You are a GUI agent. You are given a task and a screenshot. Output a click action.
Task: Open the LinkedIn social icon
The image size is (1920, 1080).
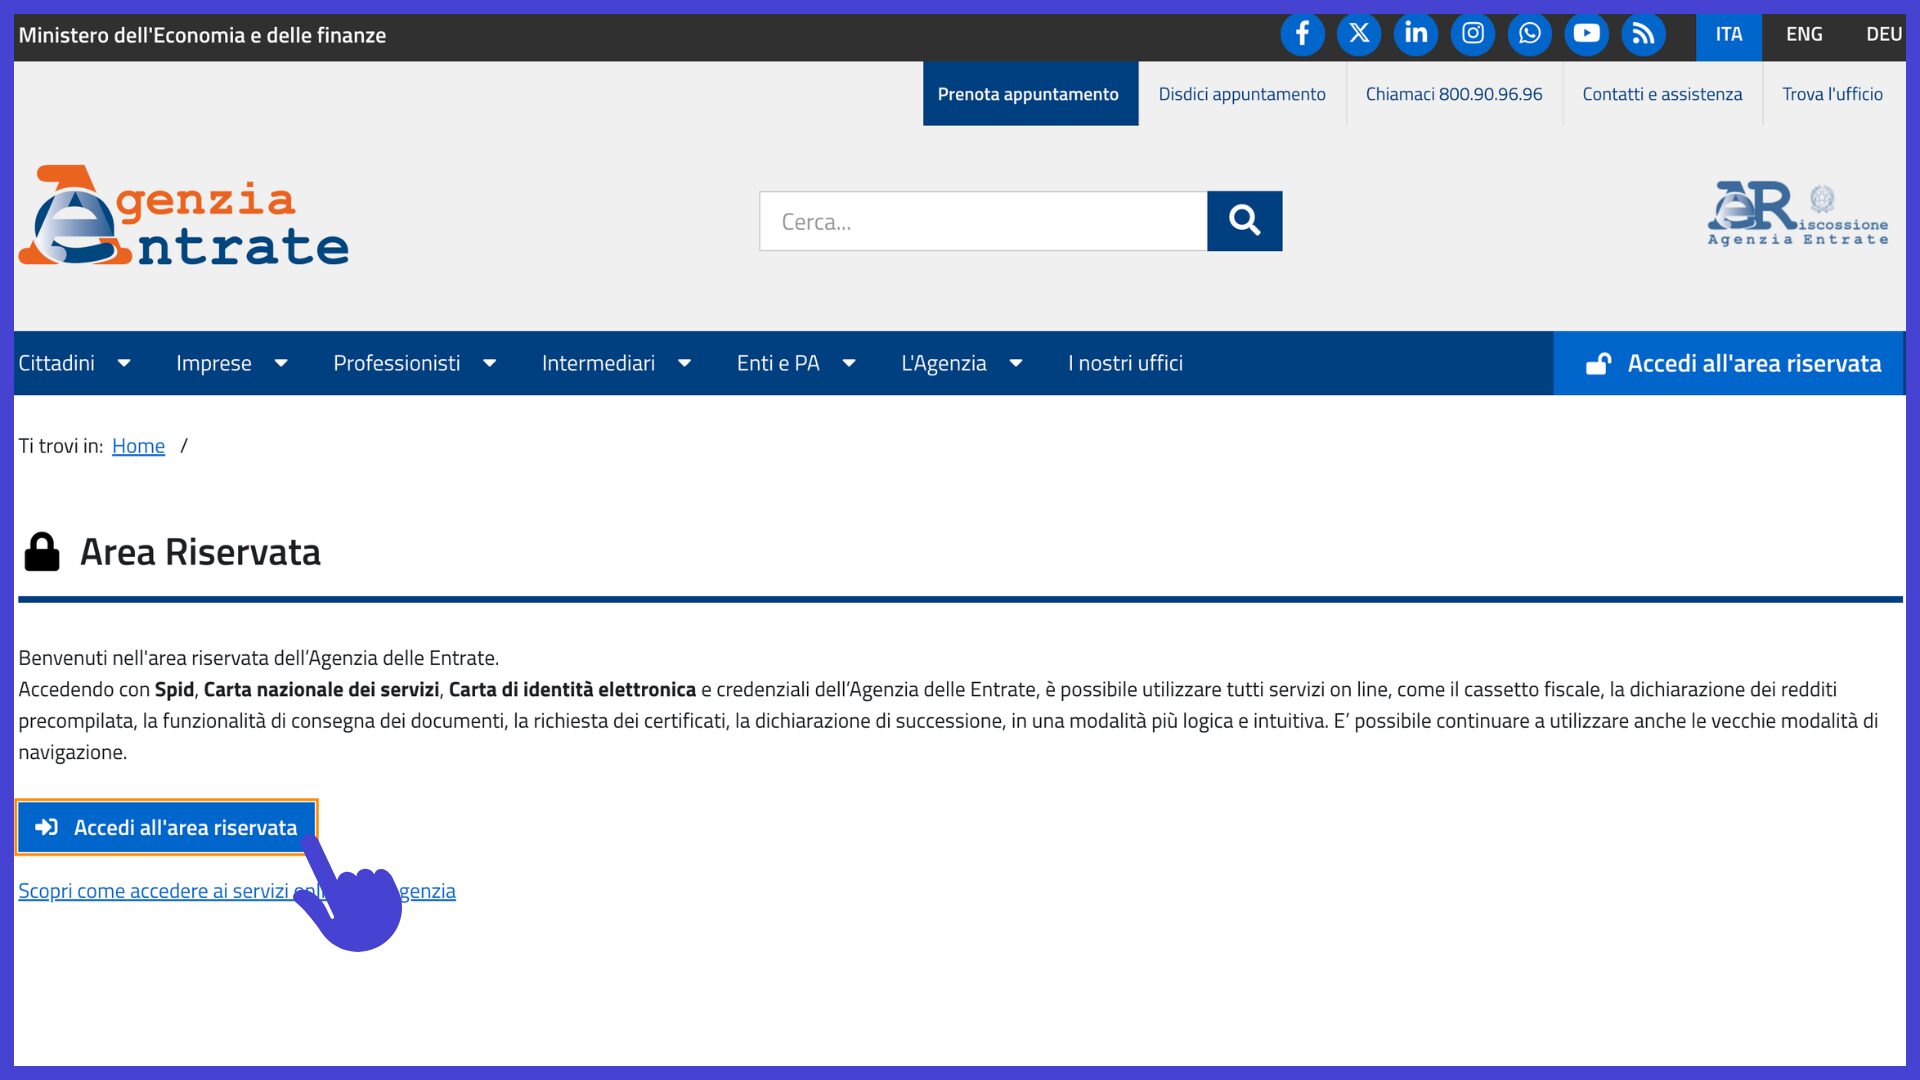coord(1416,34)
